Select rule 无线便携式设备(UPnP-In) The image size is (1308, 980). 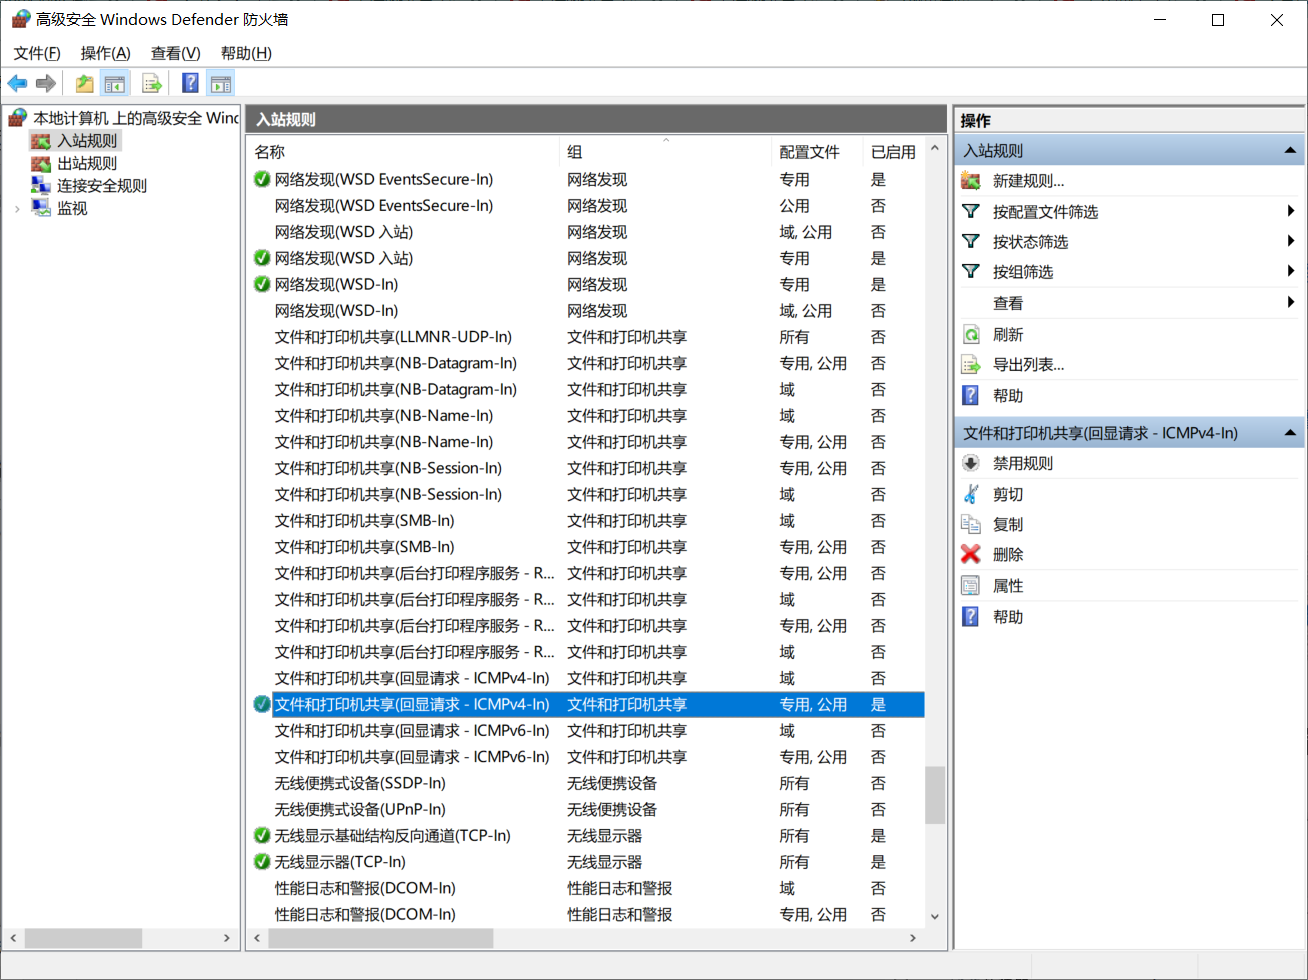click(x=360, y=809)
